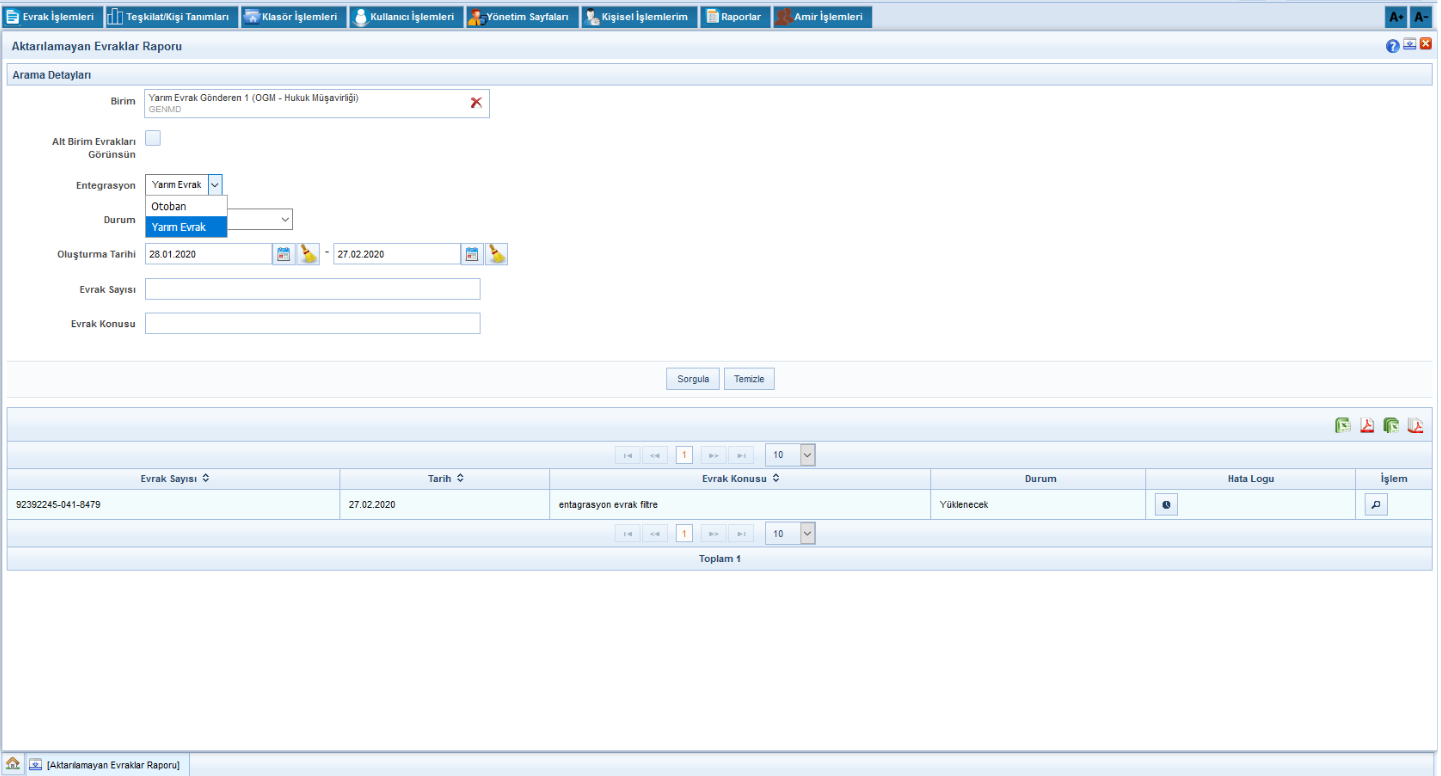Go to first page in the bottom paginator
The image size is (1441, 776).
(x=627, y=534)
